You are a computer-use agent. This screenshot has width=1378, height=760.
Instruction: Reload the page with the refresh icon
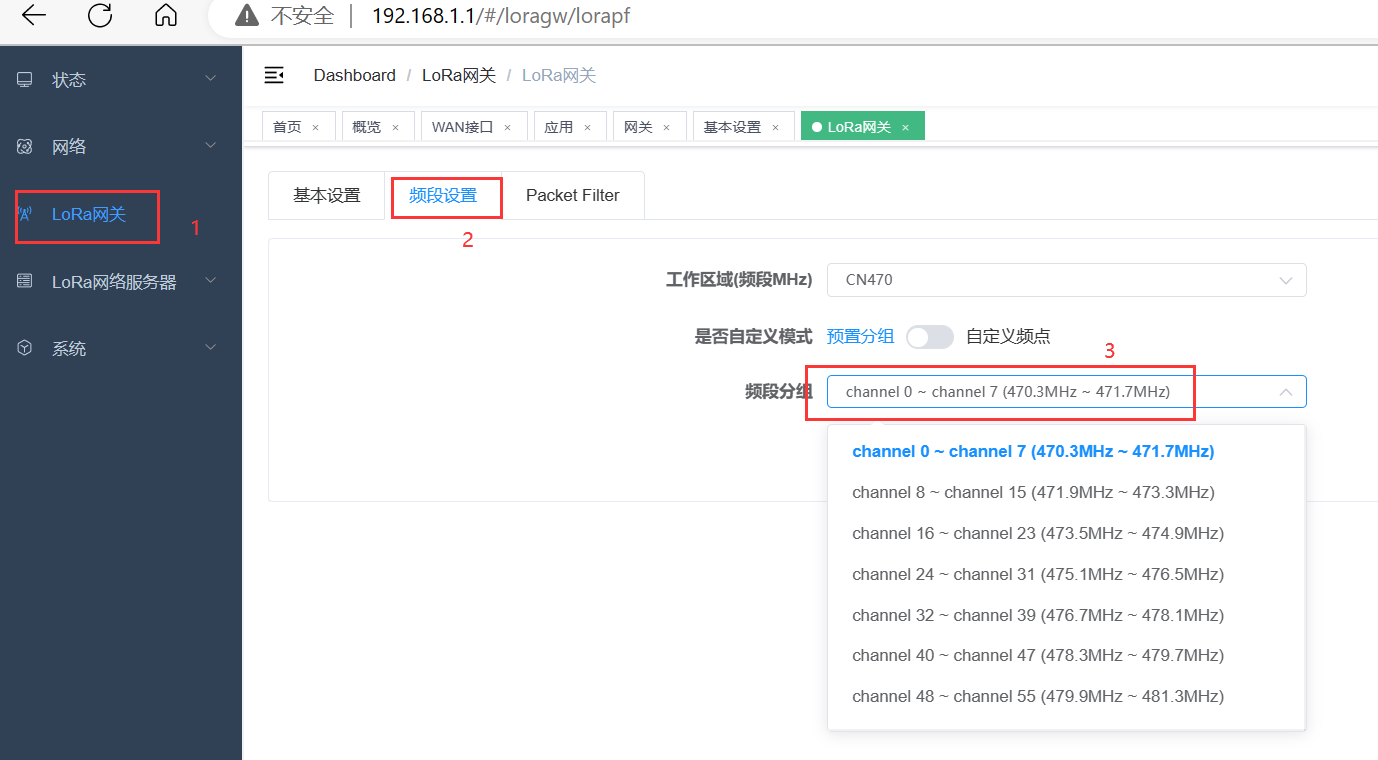(99, 15)
